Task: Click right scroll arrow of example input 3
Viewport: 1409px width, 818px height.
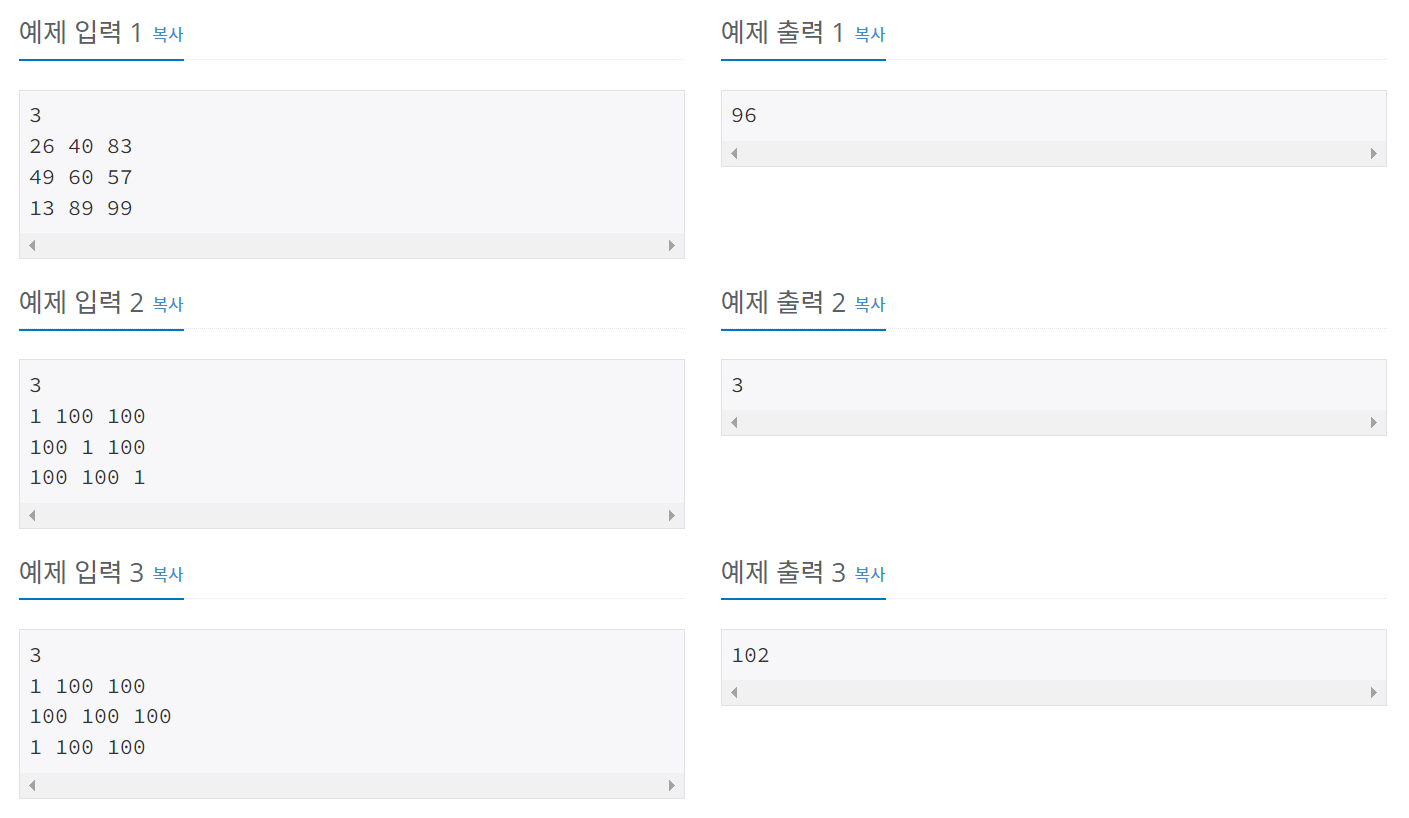Action: click(672, 786)
